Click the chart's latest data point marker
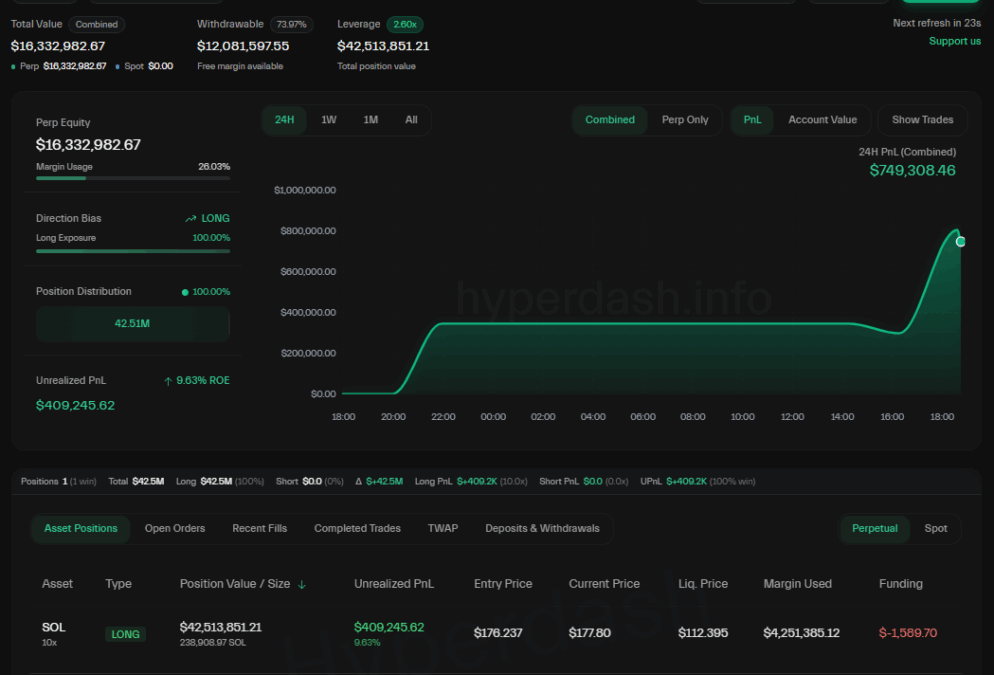The height and width of the screenshot is (675, 994). coord(960,241)
